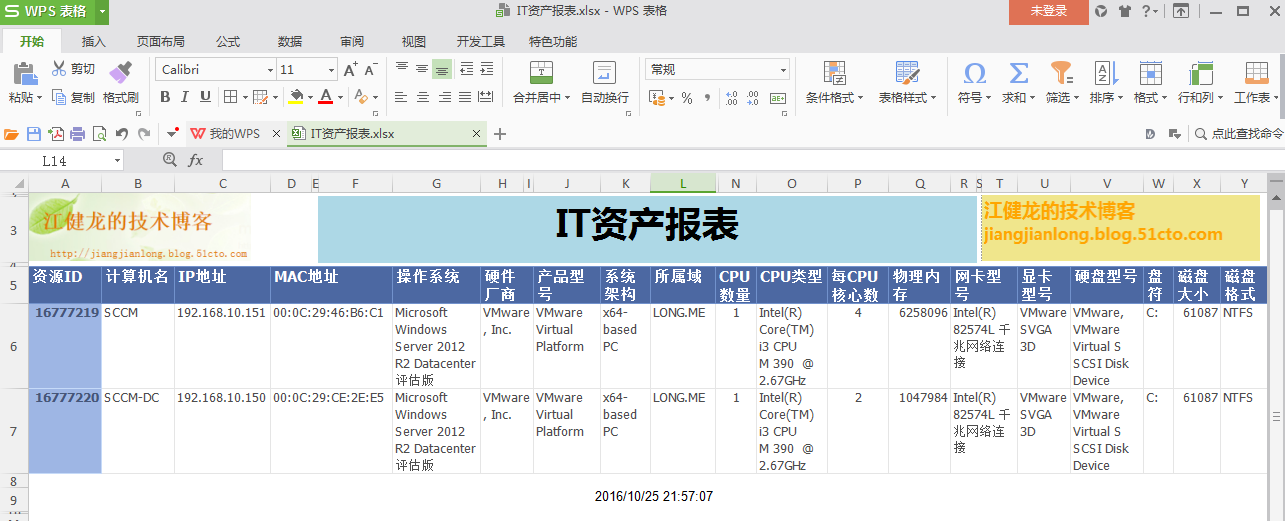Click the Open folder icon in quick access bar
Screen dimensions: 1285x521
12,134
